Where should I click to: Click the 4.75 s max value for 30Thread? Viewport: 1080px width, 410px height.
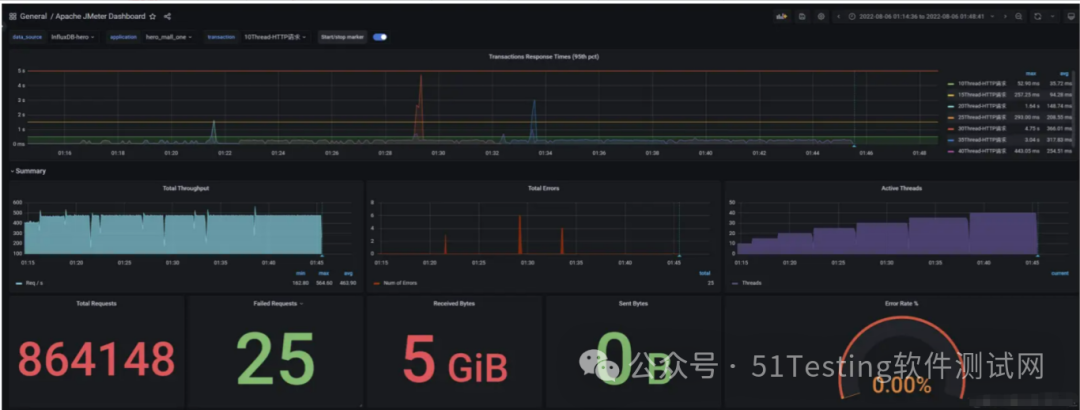(x=1030, y=128)
